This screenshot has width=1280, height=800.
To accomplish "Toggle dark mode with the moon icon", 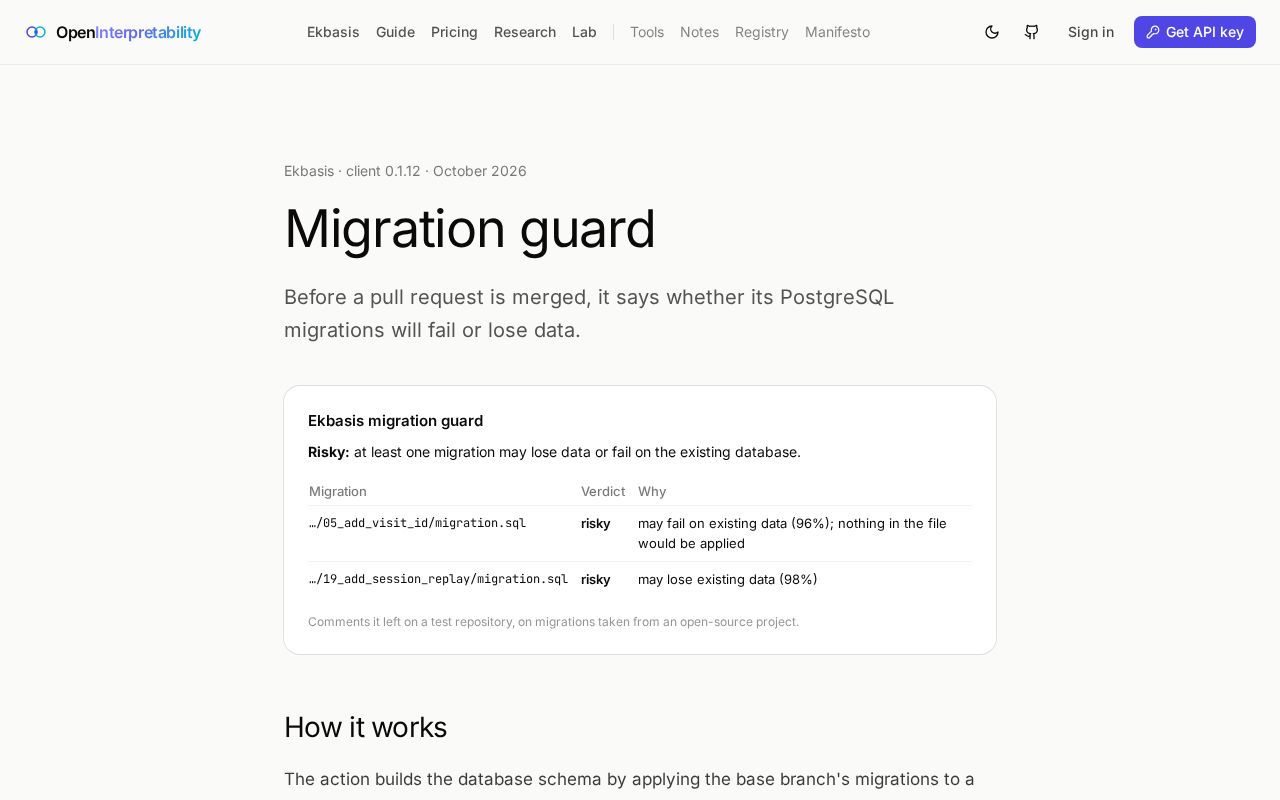I will pos(992,32).
